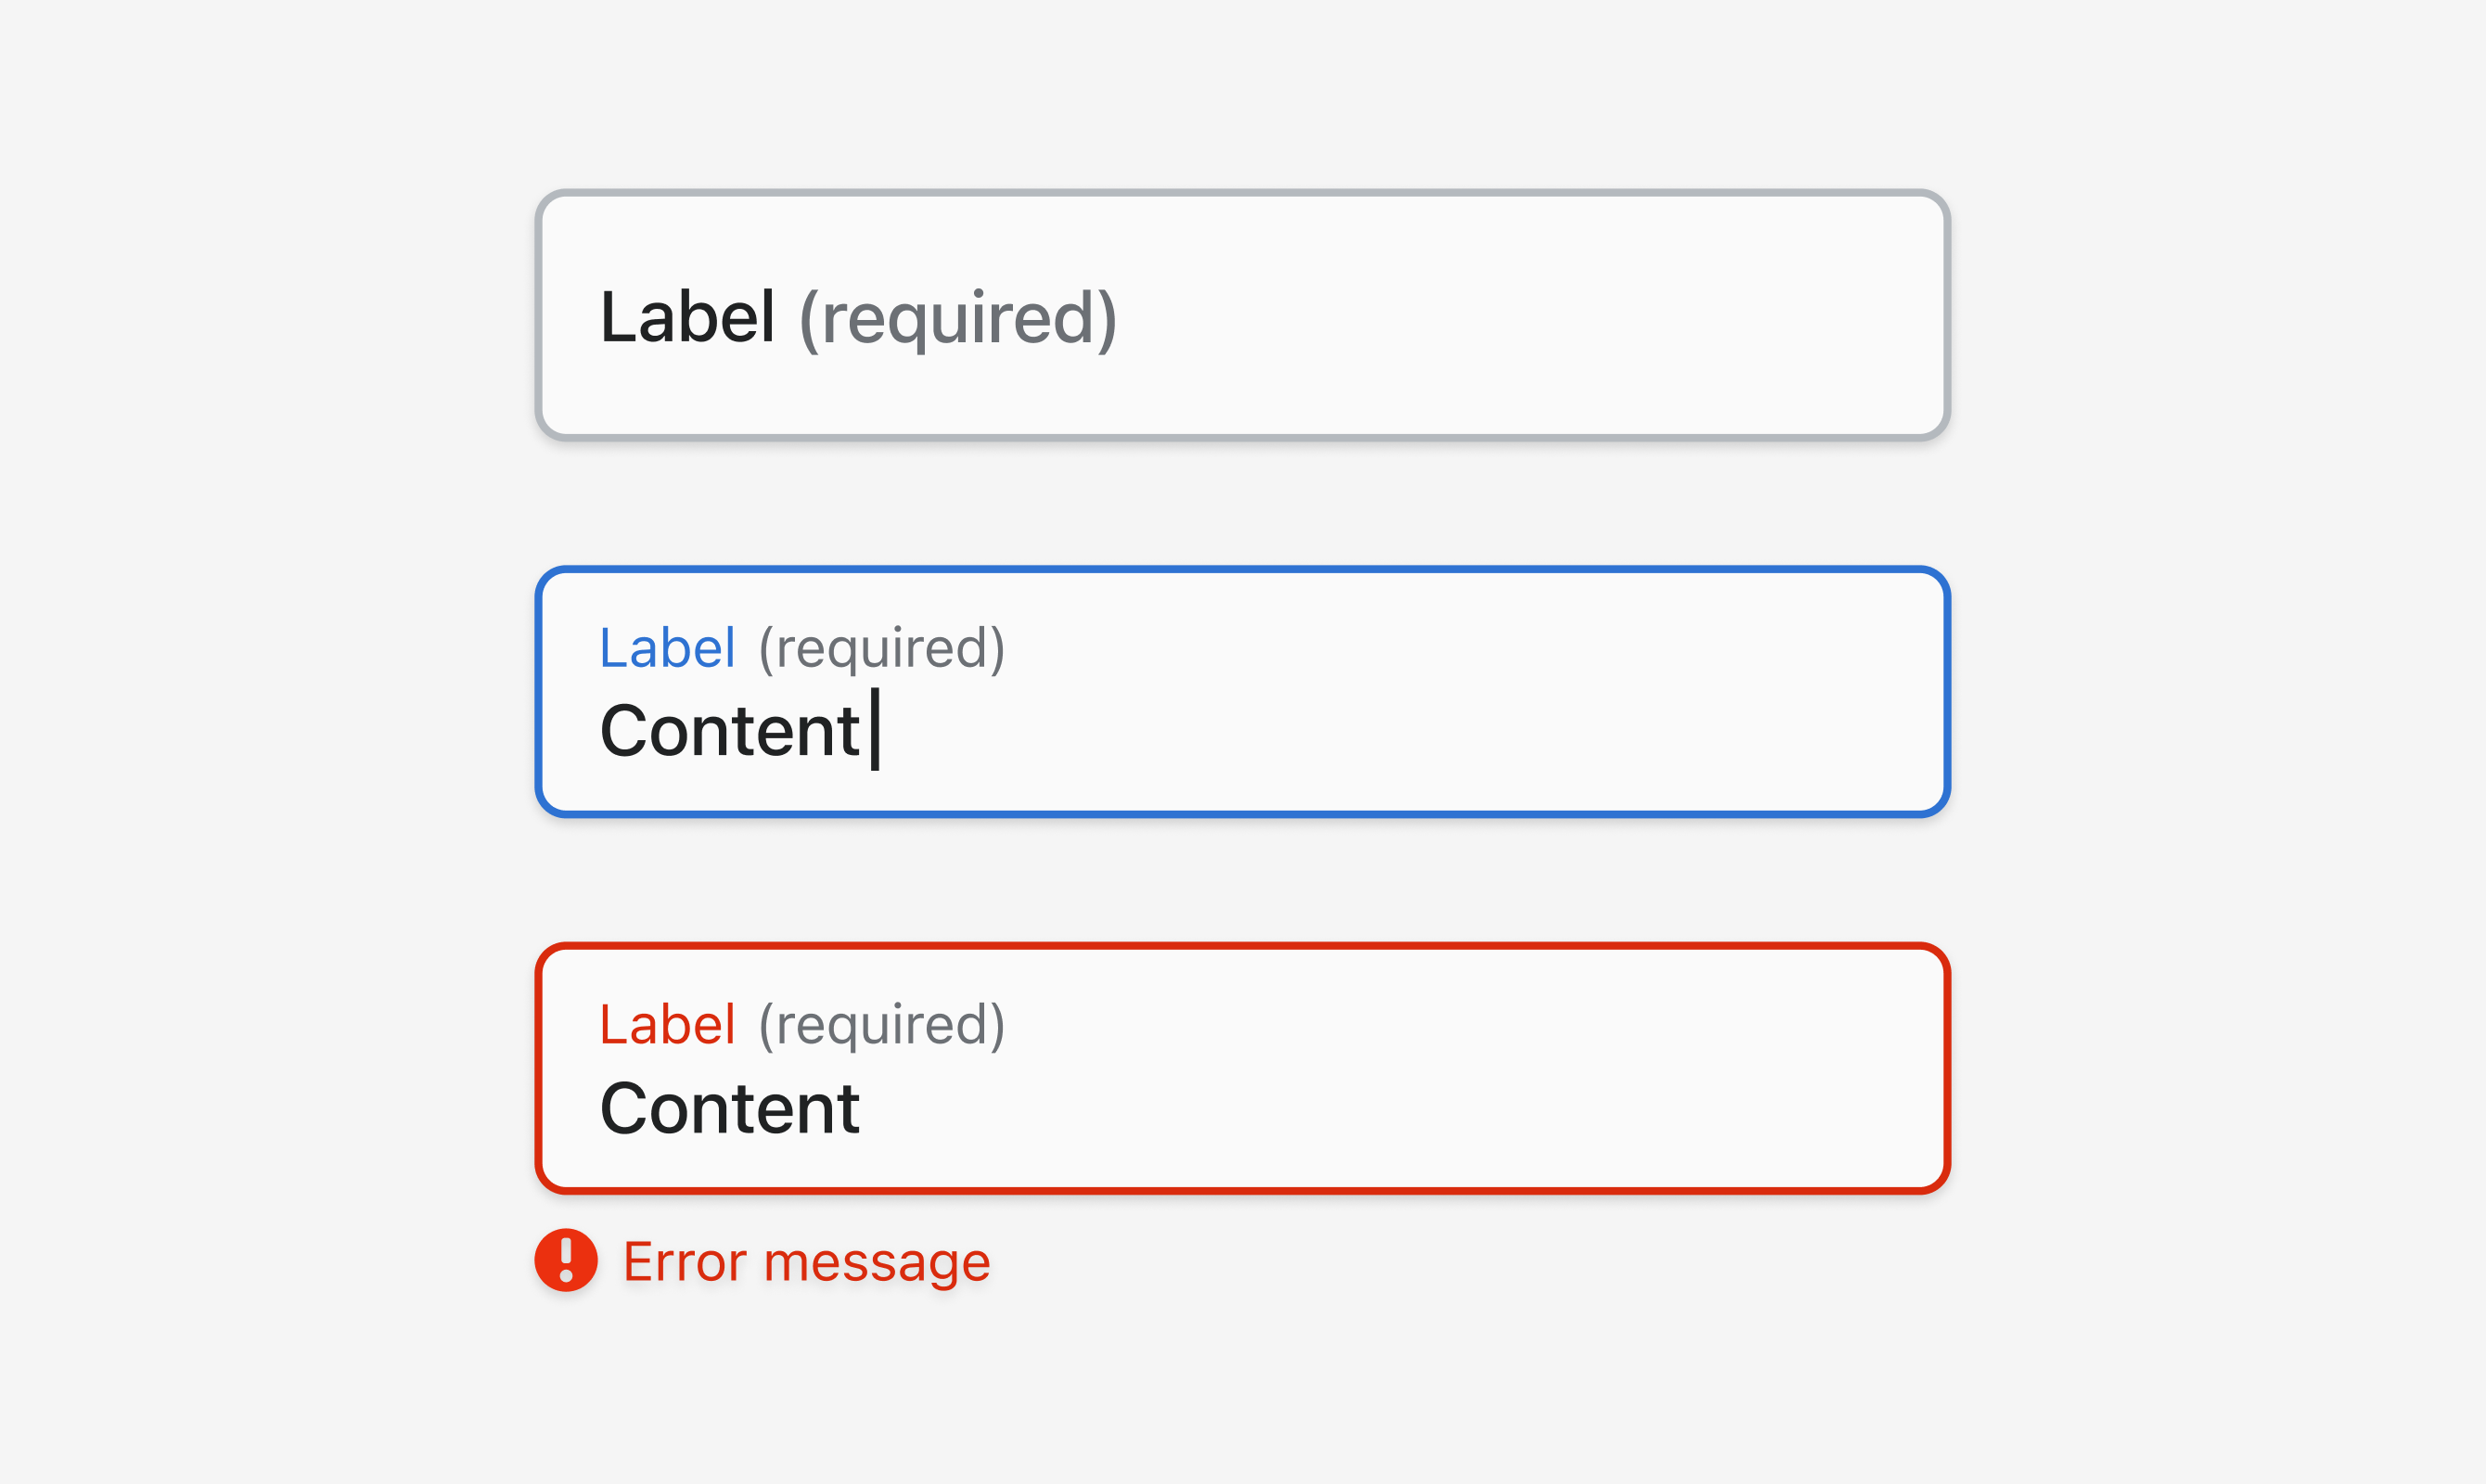Click '(required)' next to the blue Label
The height and width of the screenshot is (1484, 2486).
882,649
